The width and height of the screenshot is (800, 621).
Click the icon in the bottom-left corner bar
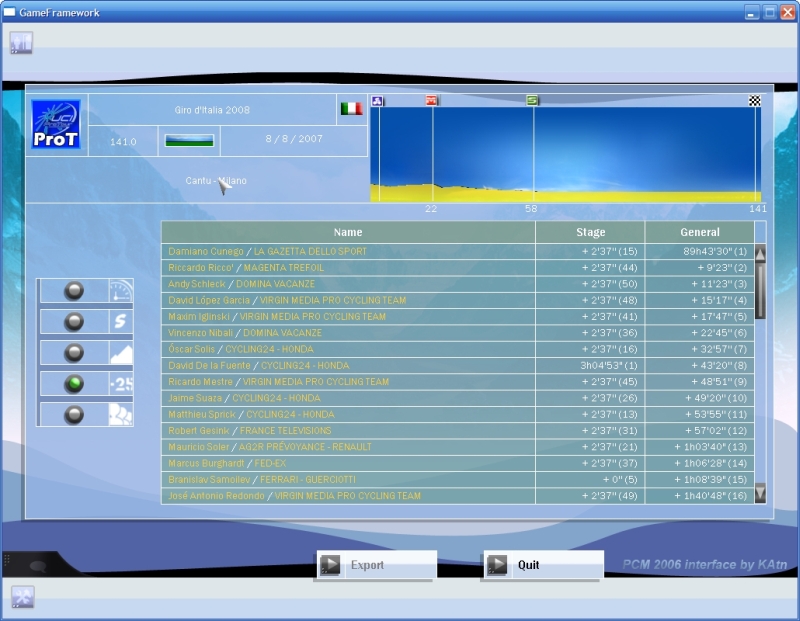(x=21, y=597)
